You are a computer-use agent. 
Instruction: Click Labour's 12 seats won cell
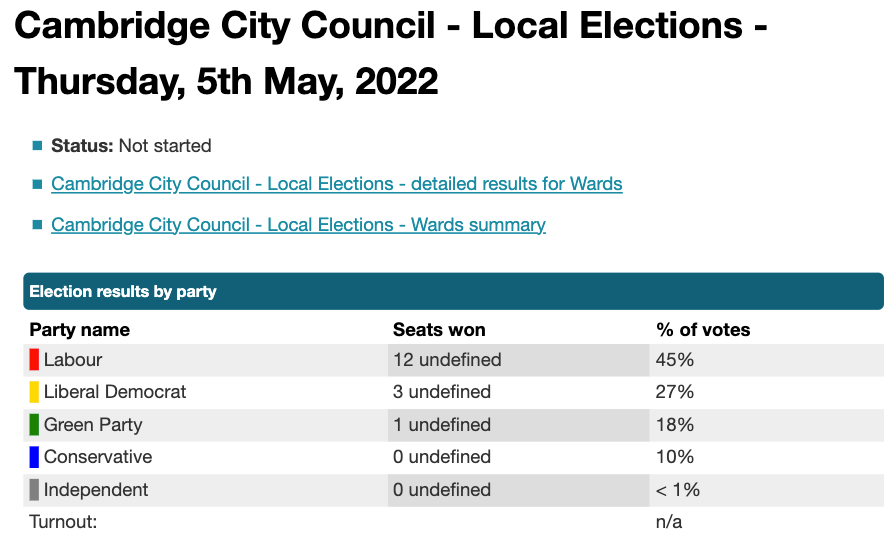pos(447,359)
